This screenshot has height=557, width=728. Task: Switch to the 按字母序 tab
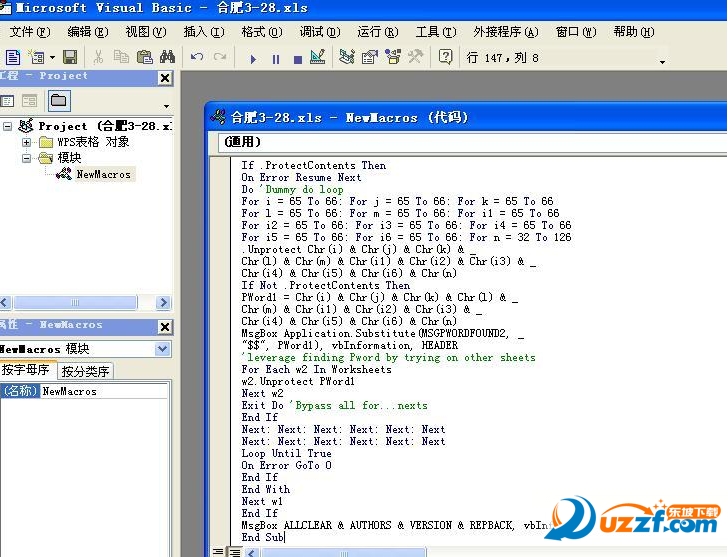(26, 370)
